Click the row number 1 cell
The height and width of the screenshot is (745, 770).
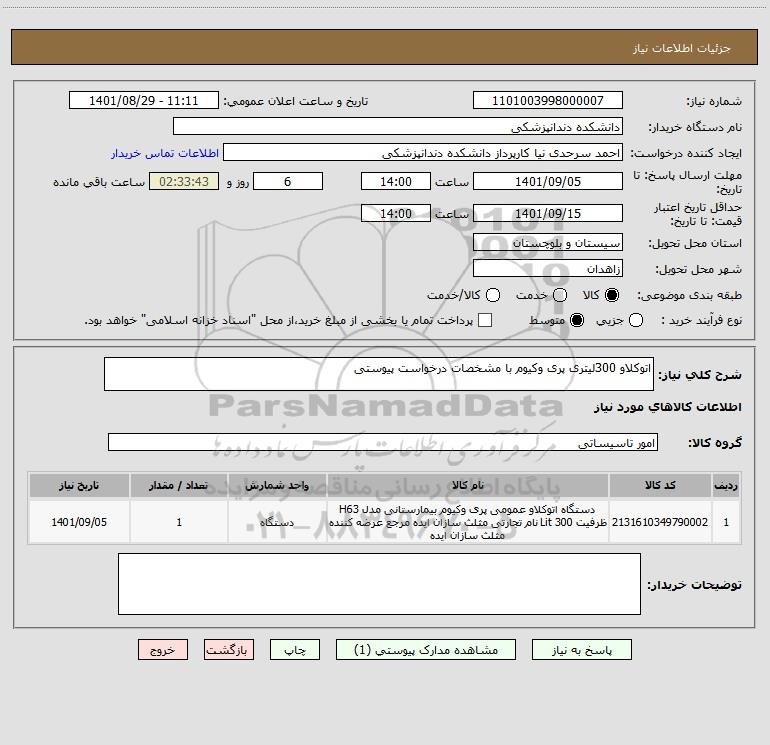[726, 522]
